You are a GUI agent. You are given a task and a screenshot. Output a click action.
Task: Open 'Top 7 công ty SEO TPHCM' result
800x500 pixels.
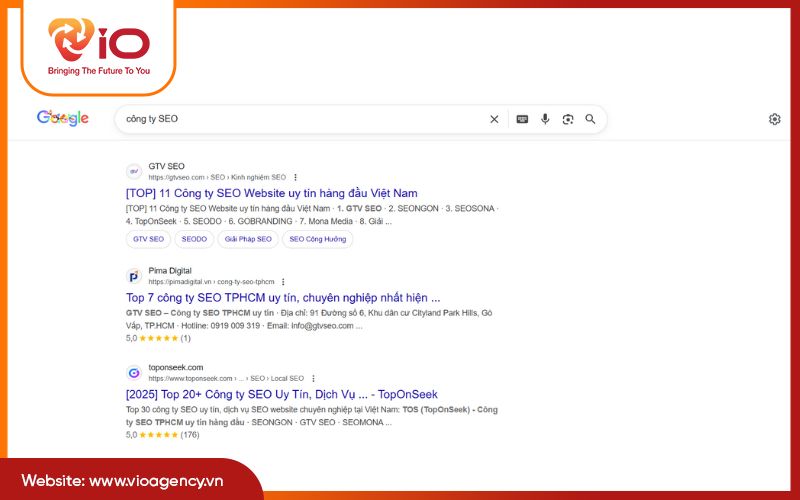(283, 297)
